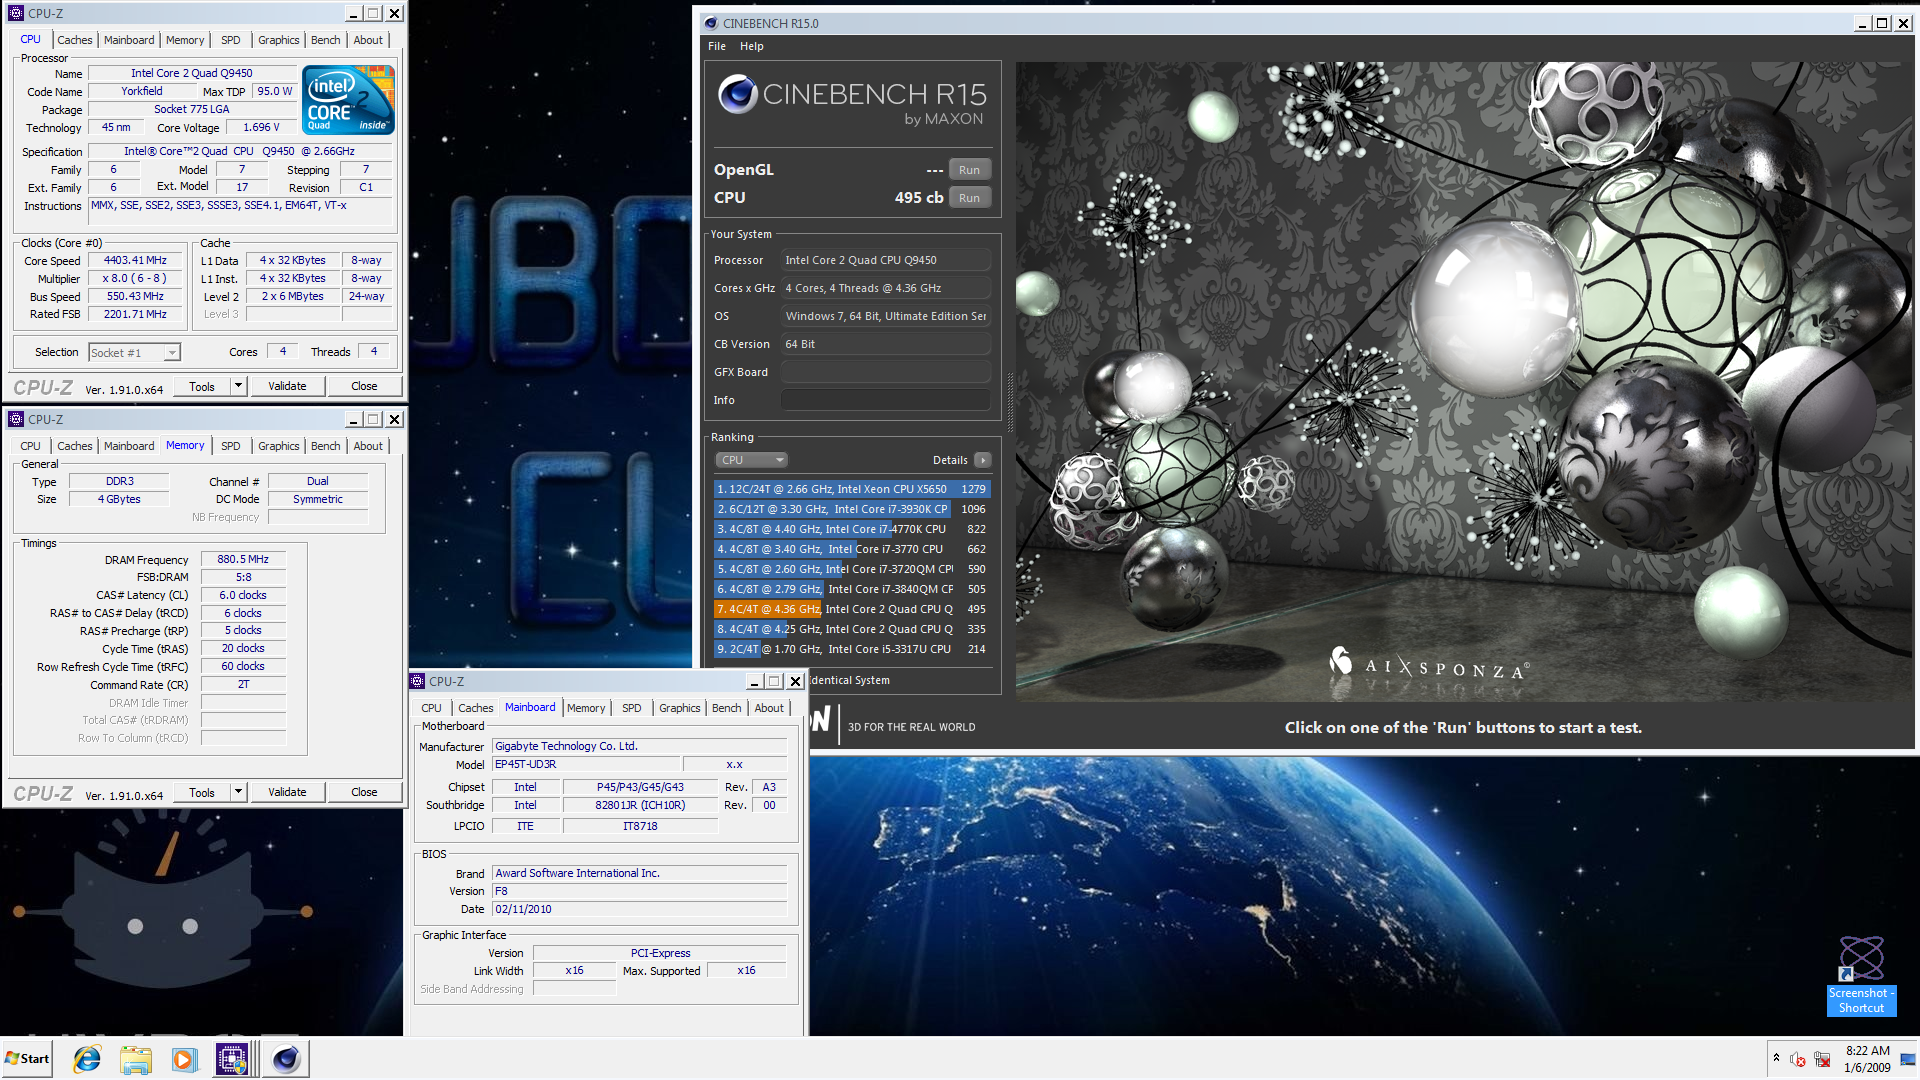This screenshot has height=1080, width=1920.
Task: Select Caches tab in Mainboard CPU-Z window
Action: 476,708
